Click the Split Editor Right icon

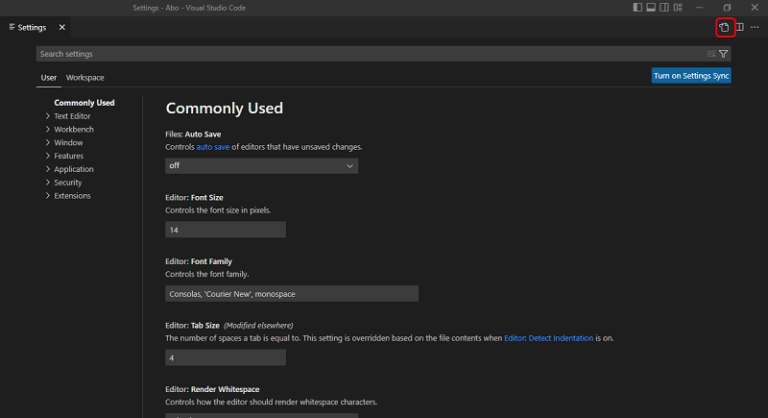740,27
